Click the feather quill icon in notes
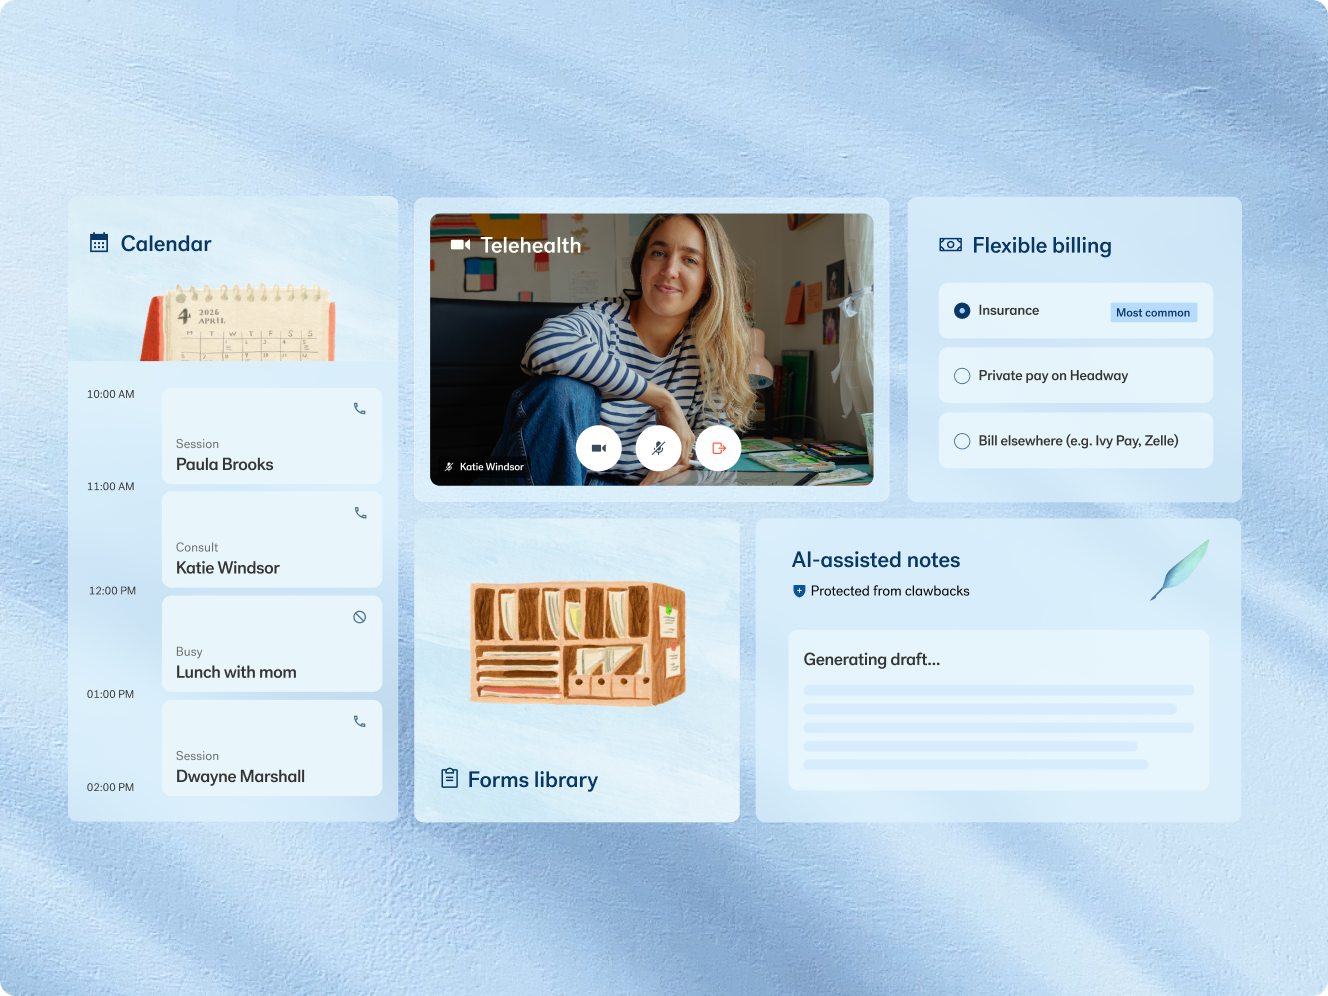This screenshot has width=1328, height=996. tap(1180, 570)
